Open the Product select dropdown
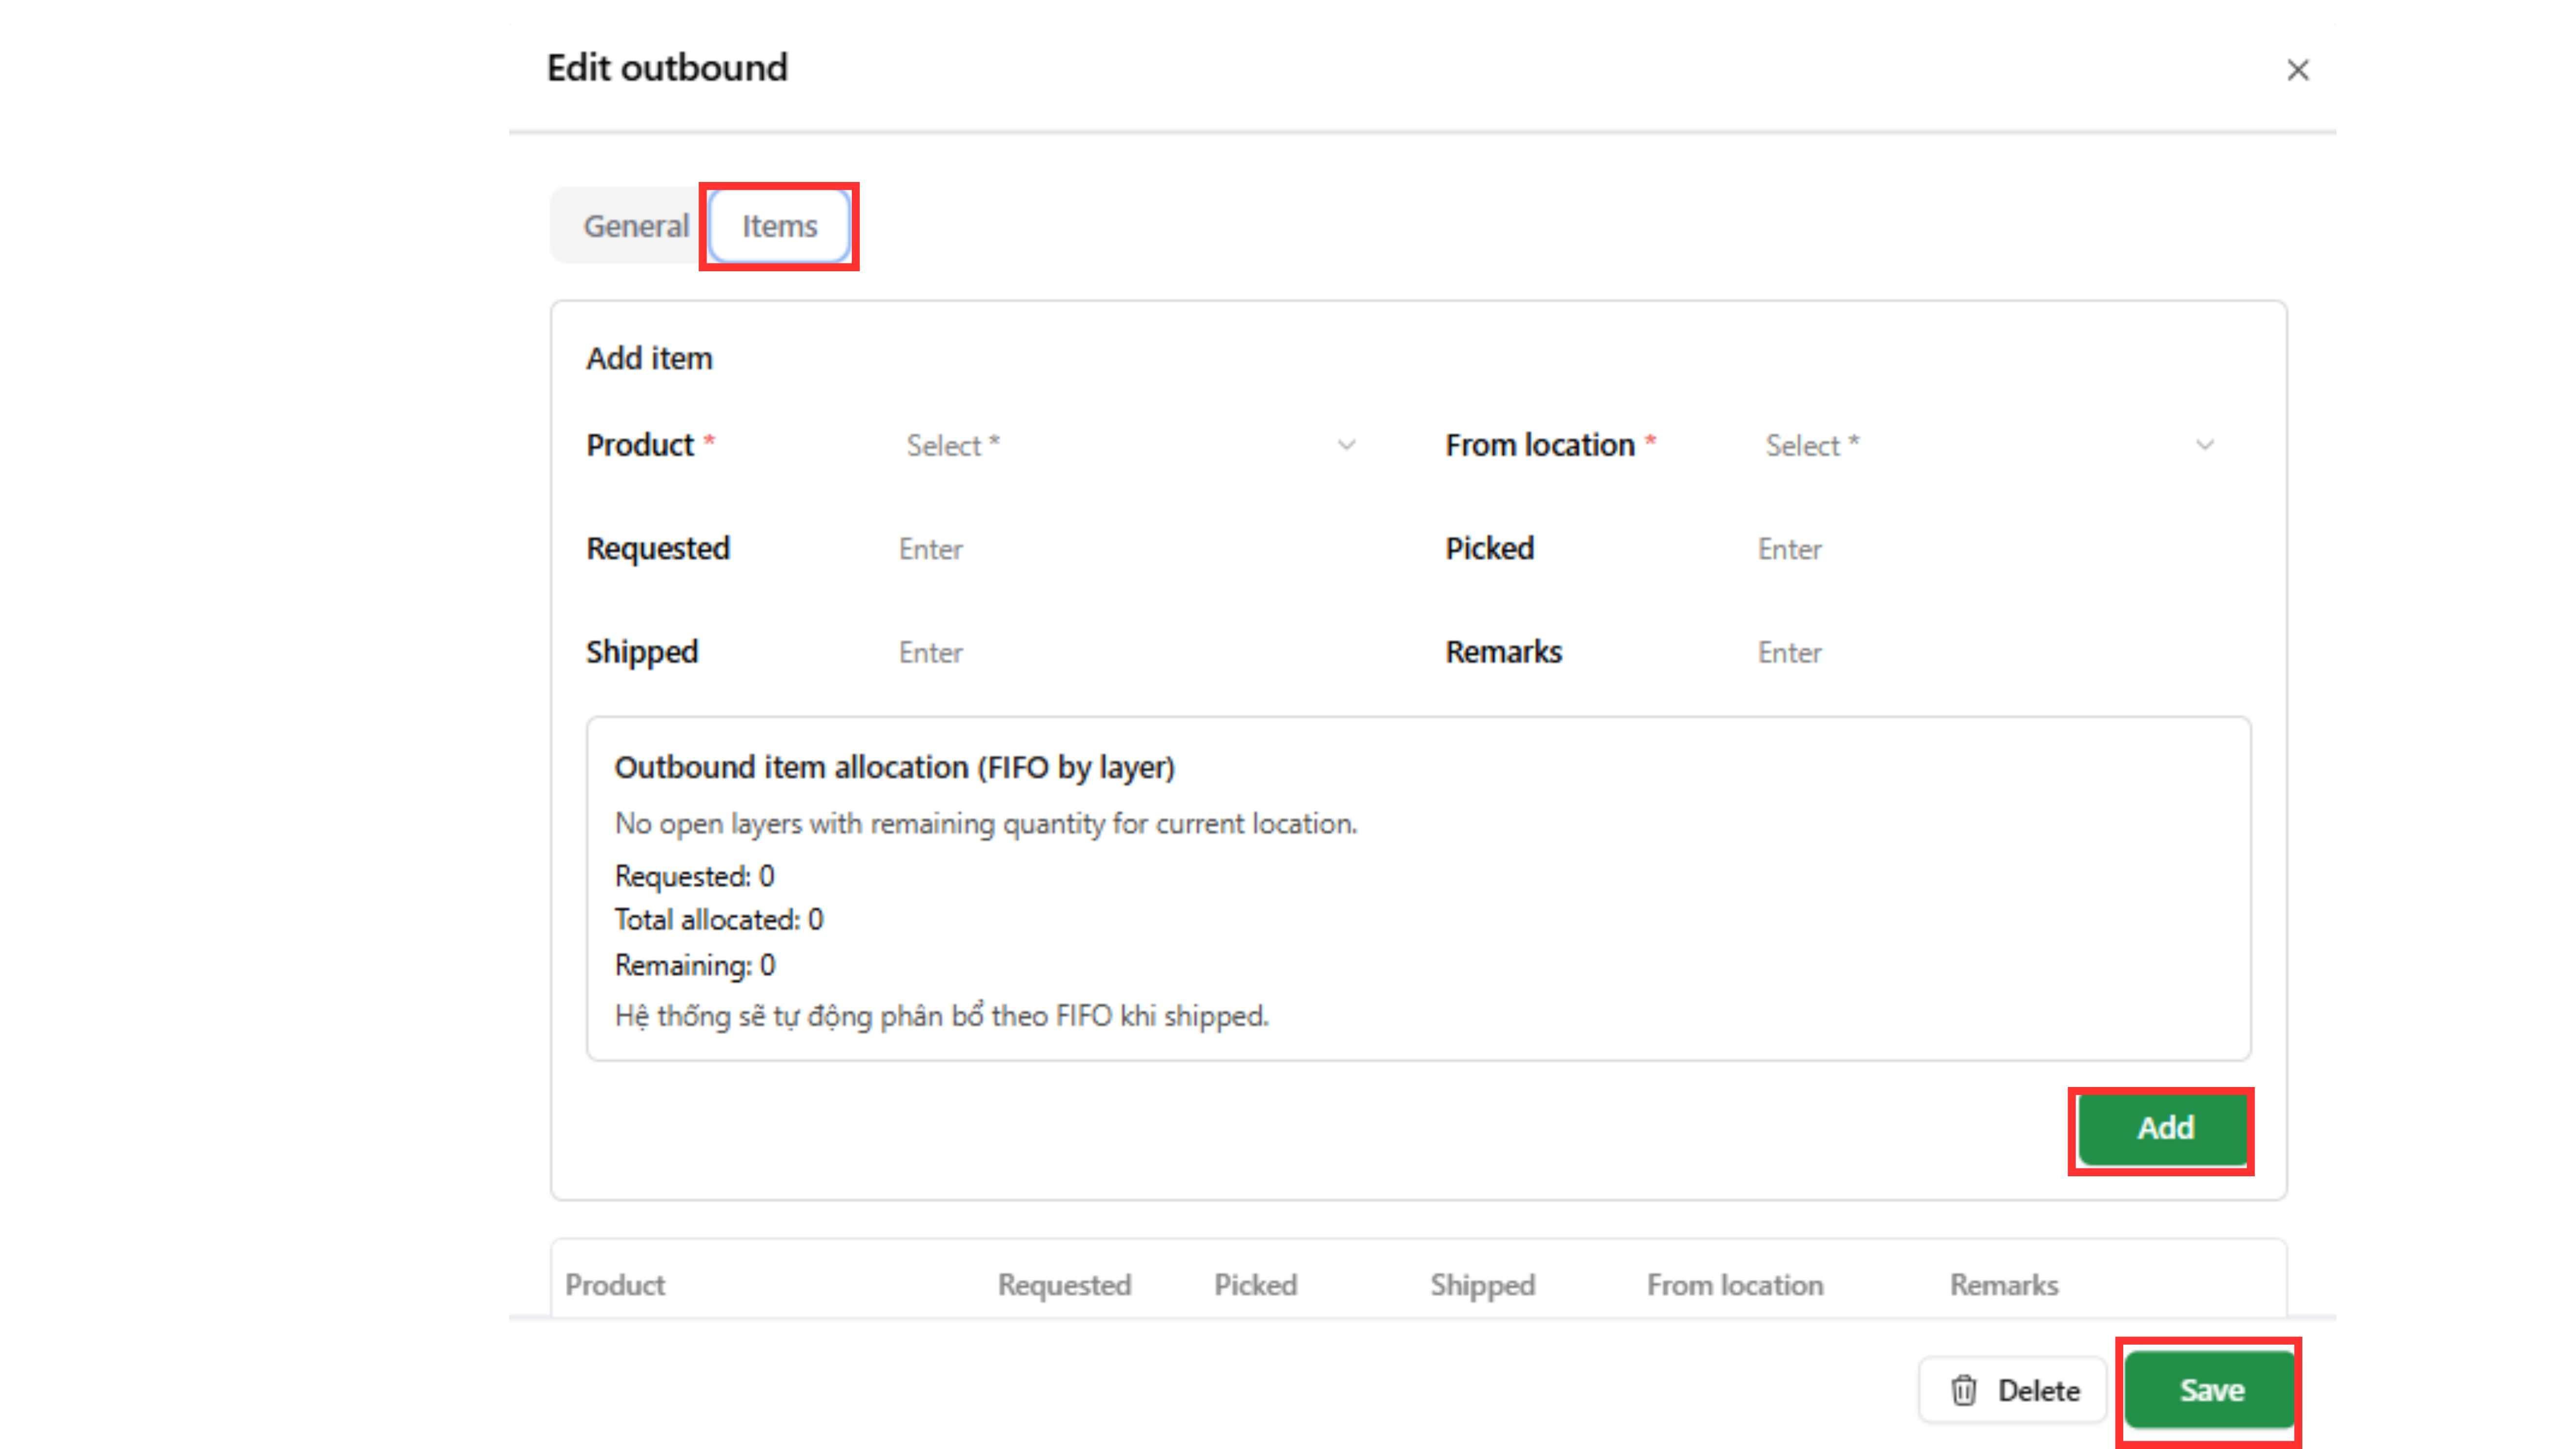The width and height of the screenshot is (2576, 1449). pyautogui.click(x=1120, y=445)
